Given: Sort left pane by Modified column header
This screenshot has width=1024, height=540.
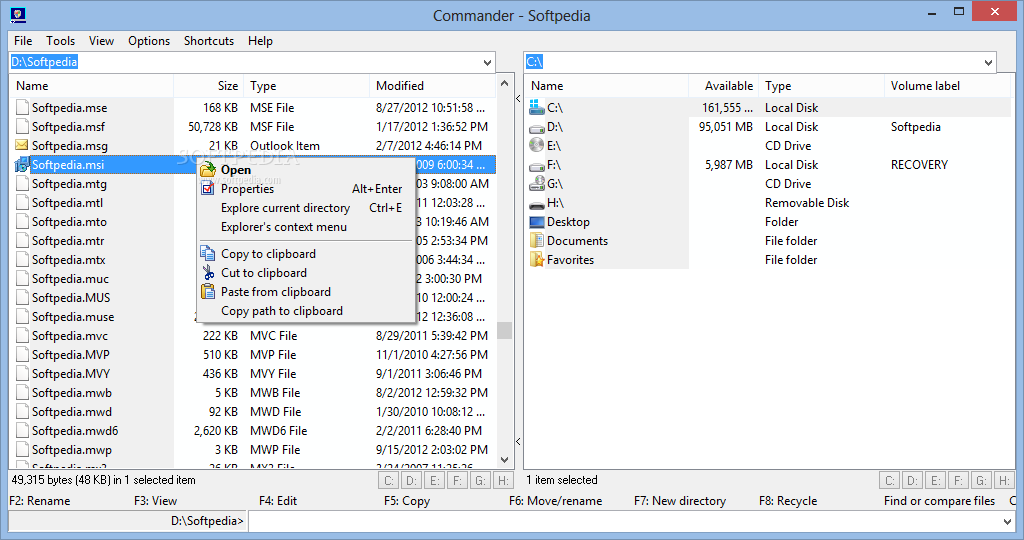Looking at the screenshot, I should [433, 86].
